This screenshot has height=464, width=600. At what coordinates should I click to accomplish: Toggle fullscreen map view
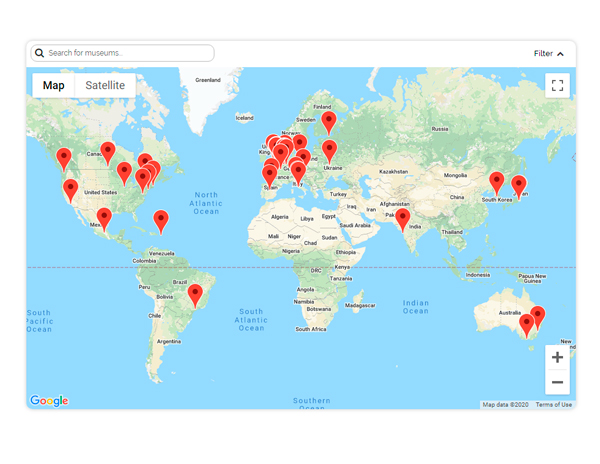pyautogui.click(x=557, y=86)
